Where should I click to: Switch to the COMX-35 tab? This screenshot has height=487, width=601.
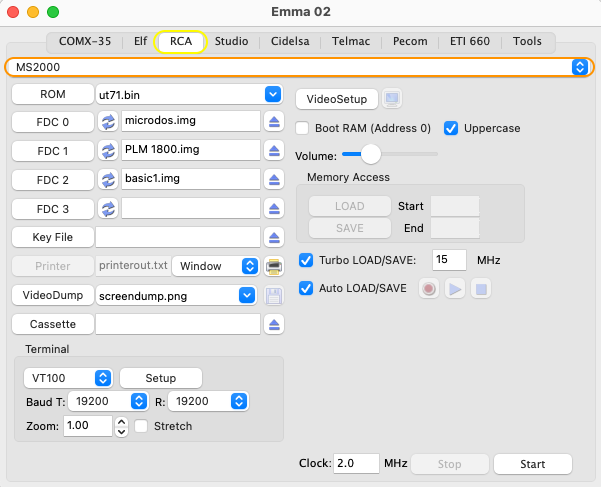(x=85, y=41)
